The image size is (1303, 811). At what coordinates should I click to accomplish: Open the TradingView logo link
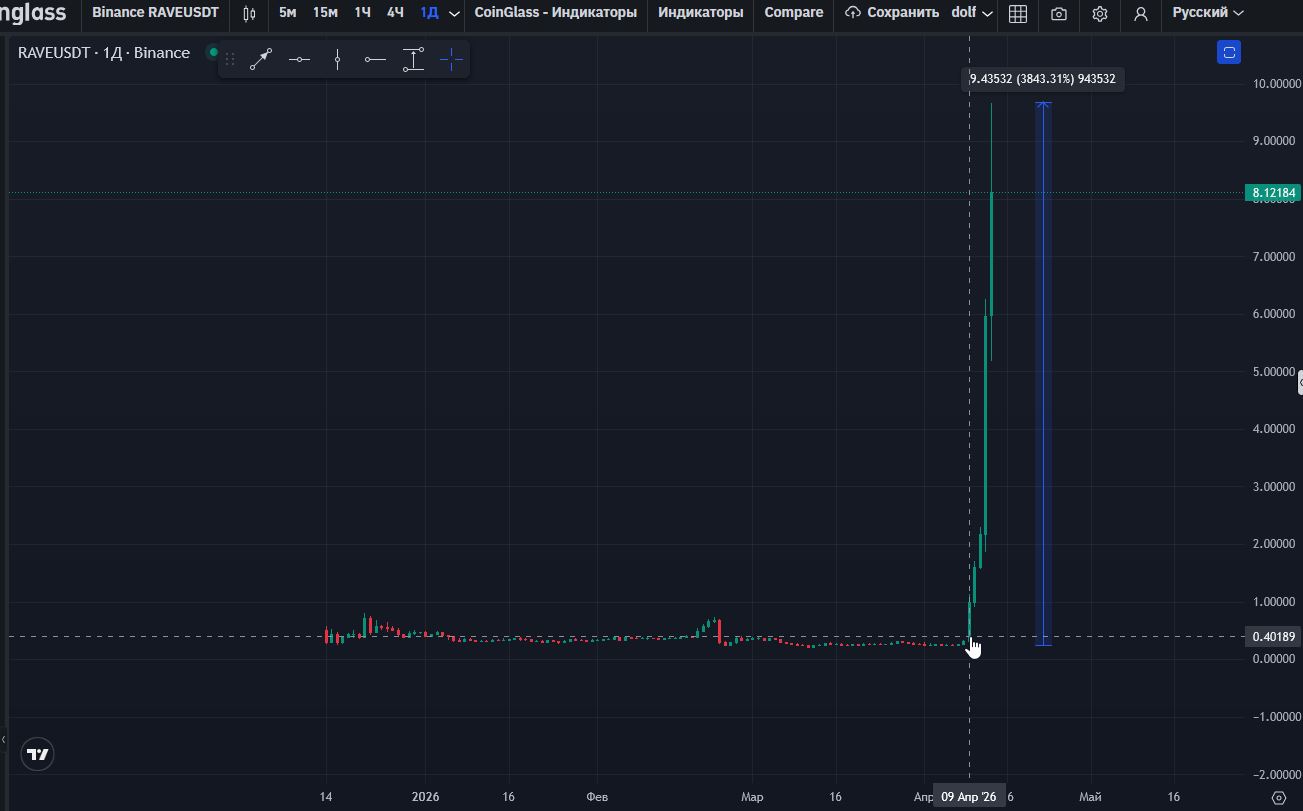pos(38,754)
